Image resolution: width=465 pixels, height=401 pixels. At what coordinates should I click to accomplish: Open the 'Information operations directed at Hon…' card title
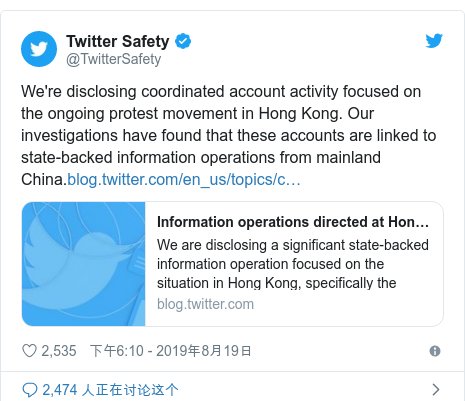click(293, 222)
